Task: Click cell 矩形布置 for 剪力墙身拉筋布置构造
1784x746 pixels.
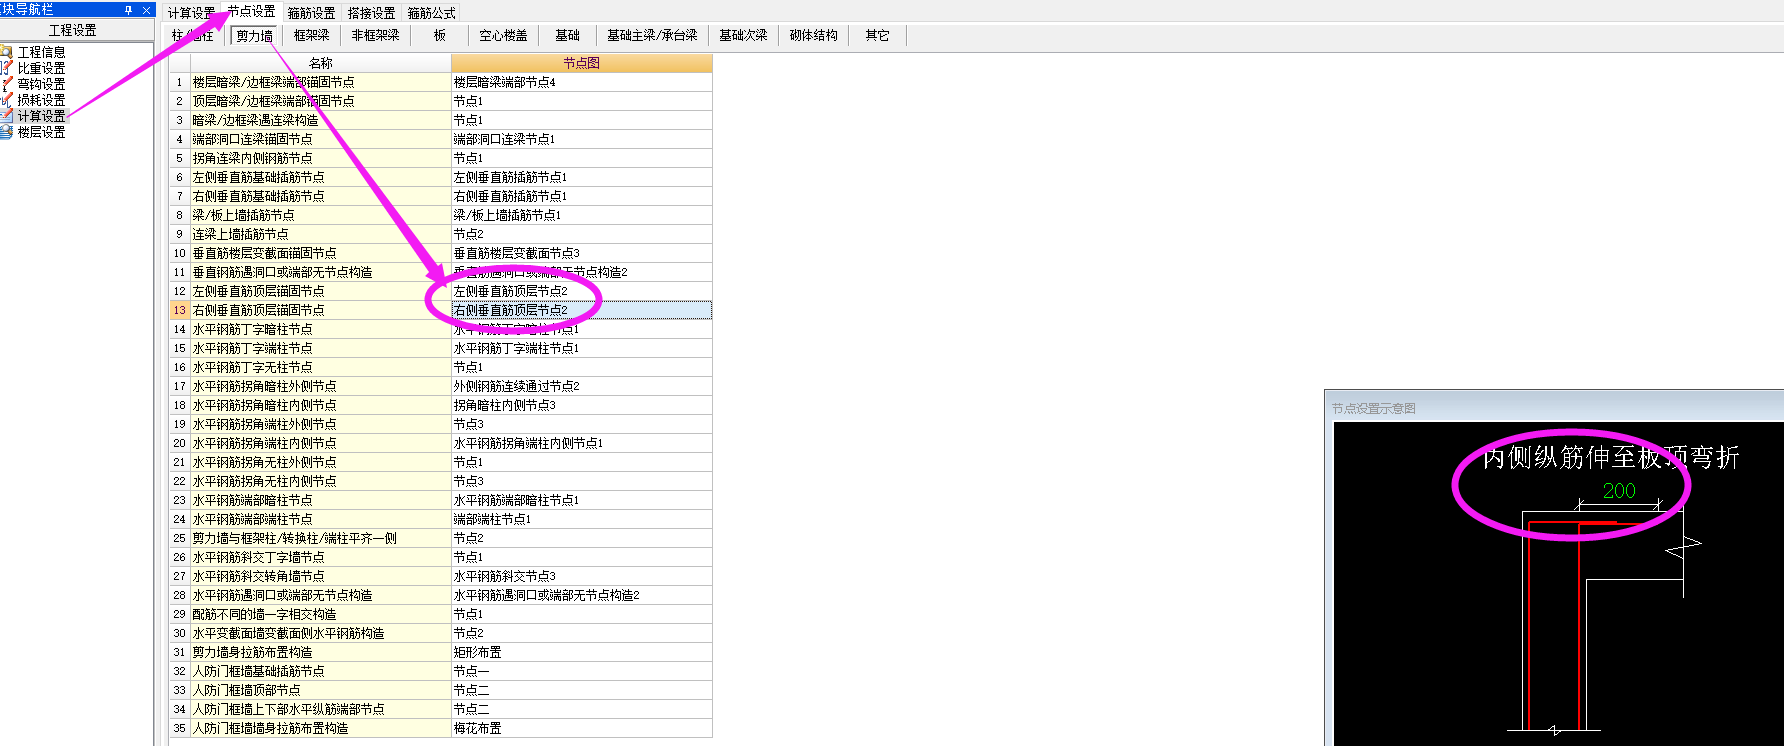Action: (581, 652)
